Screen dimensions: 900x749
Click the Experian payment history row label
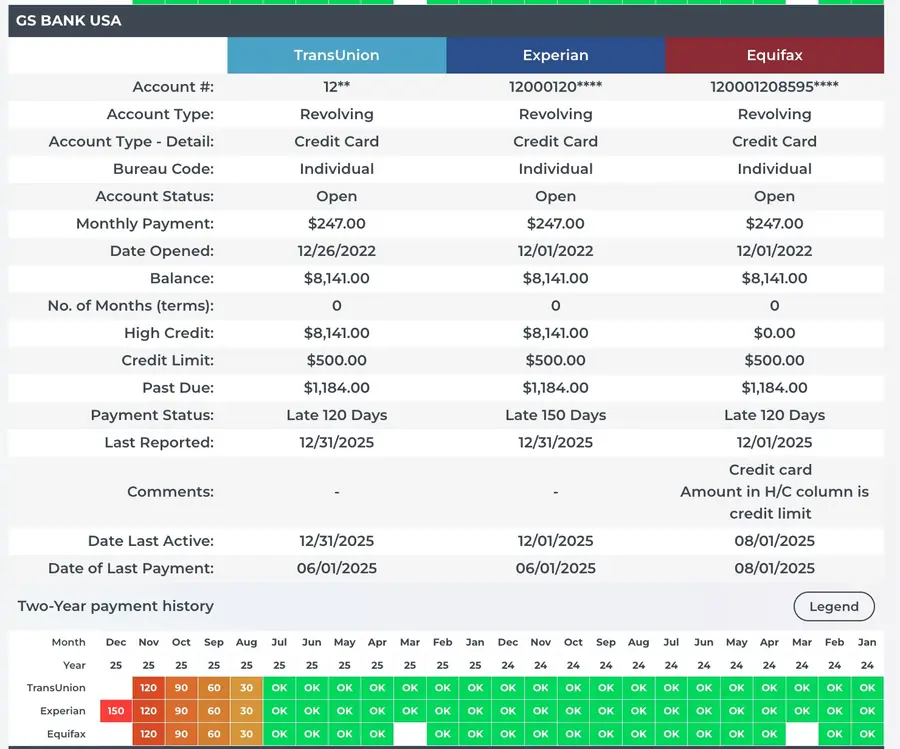coord(63,711)
